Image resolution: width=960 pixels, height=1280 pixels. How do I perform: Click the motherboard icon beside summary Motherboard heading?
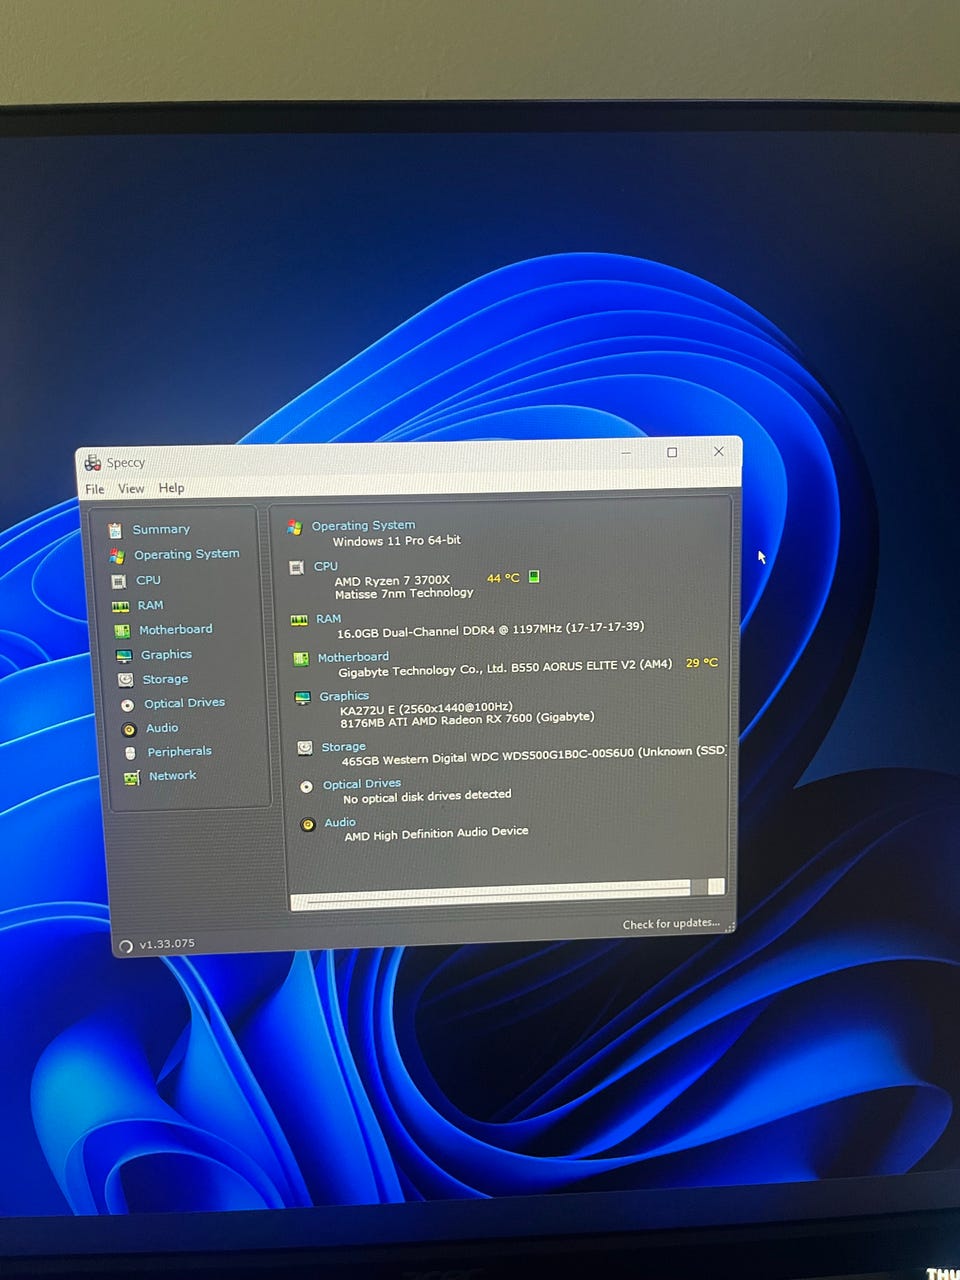tap(301, 659)
